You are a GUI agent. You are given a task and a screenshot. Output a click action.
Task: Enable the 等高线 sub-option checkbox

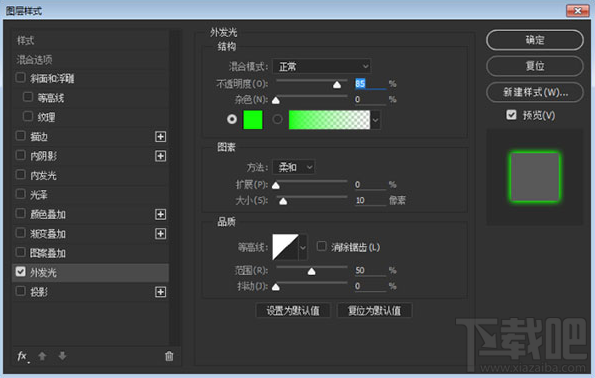tap(28, 97)
